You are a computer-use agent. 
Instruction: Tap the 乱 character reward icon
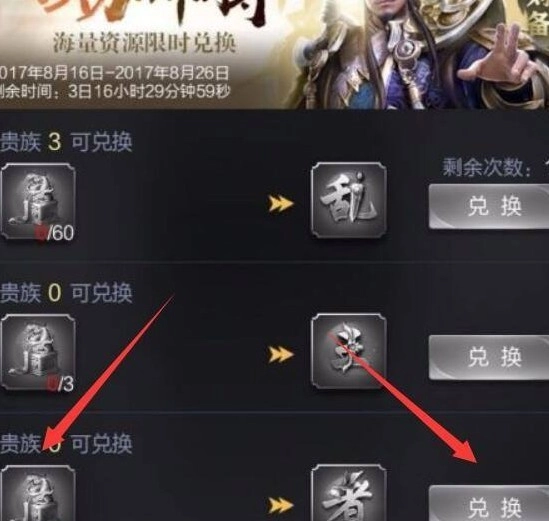coord(349,200)
